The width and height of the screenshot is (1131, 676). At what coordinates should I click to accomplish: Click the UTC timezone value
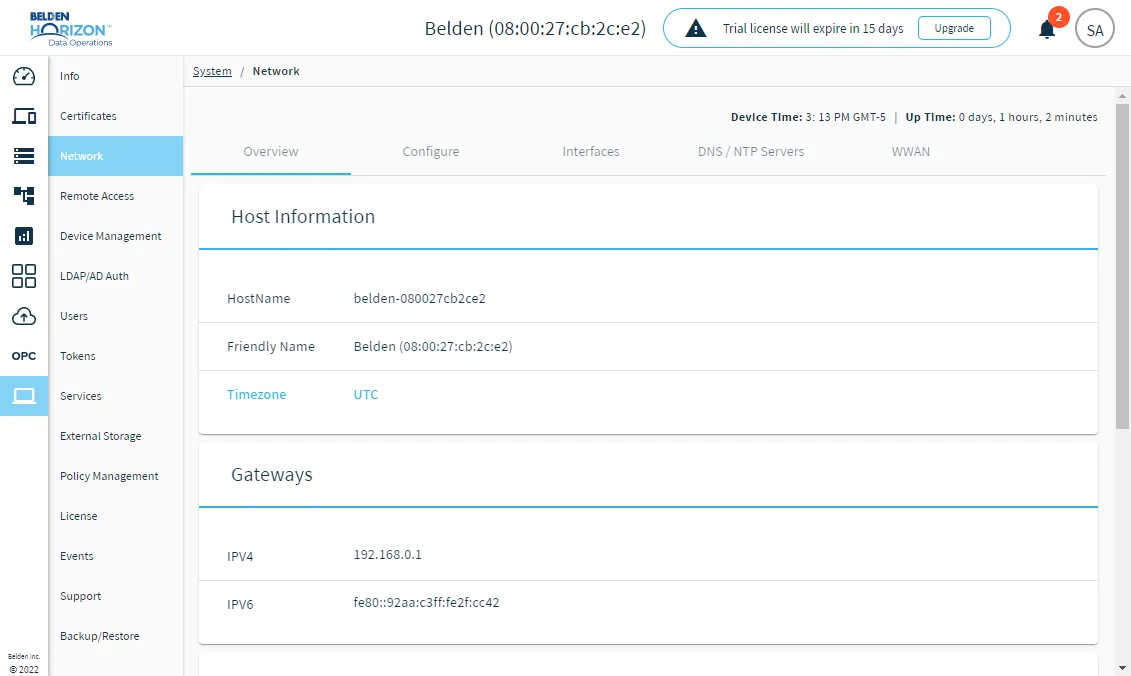(x=366, y=395)
